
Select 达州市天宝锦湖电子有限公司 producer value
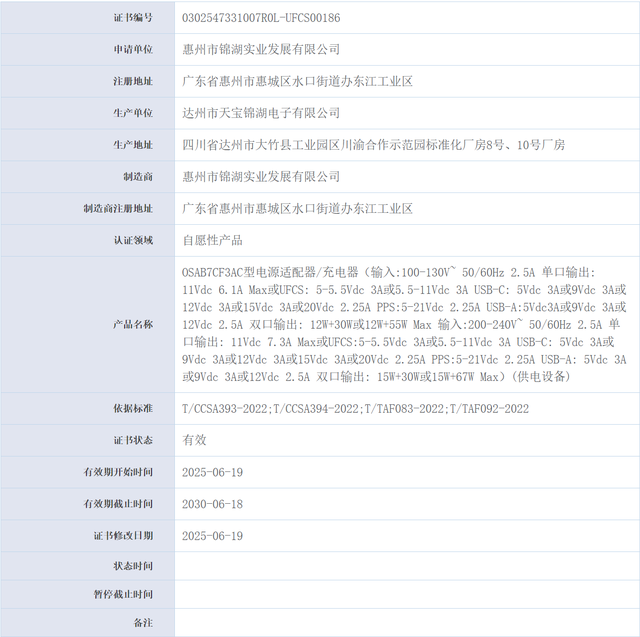click(x=261, y=113)
